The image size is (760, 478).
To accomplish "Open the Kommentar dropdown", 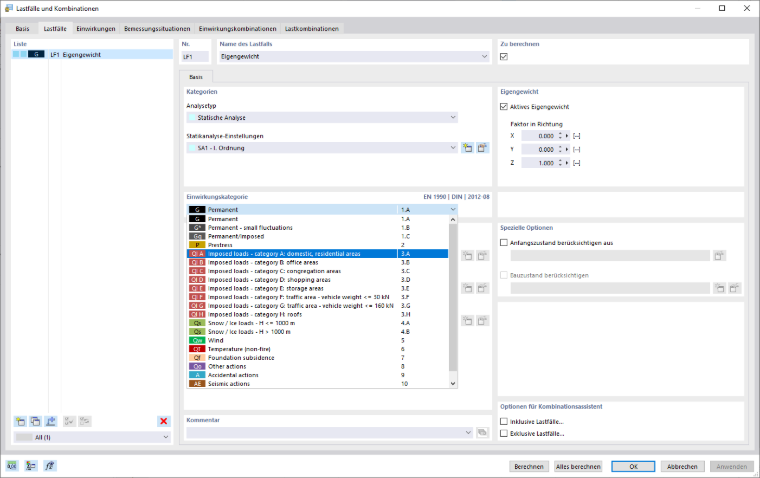I will (468, 432).
